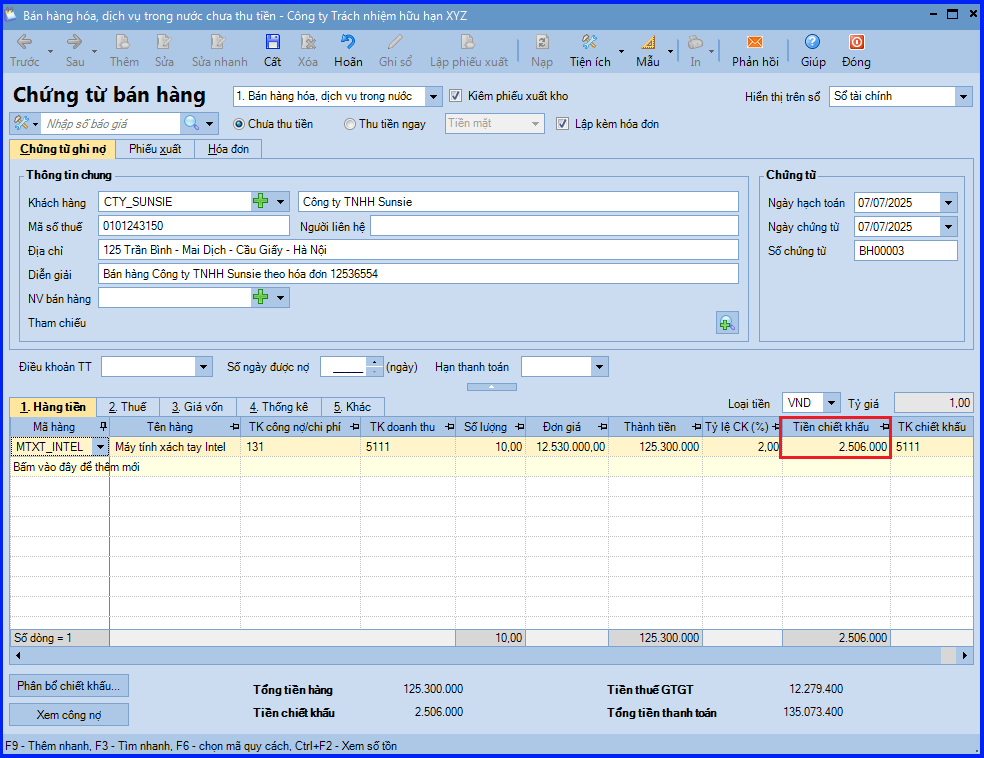
Task: Click the Tham chiếu reference search icon
Action: (727, 323)
